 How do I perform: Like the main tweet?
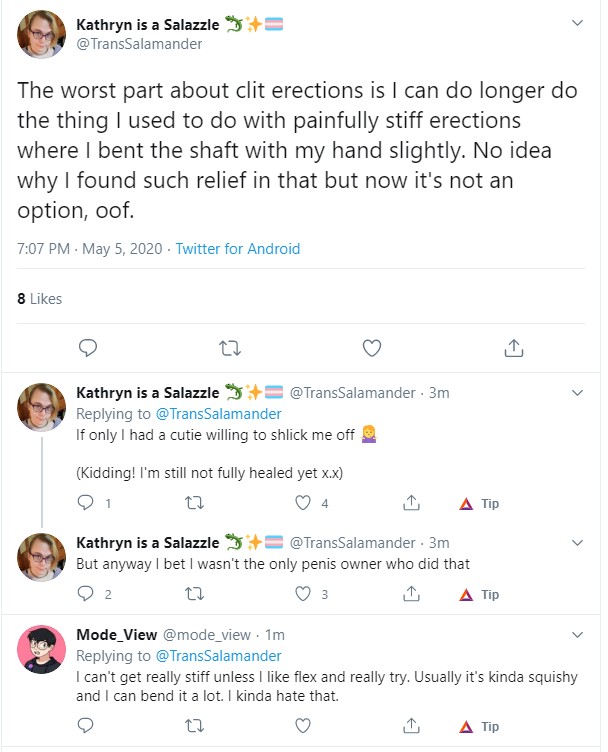(372, 348)
